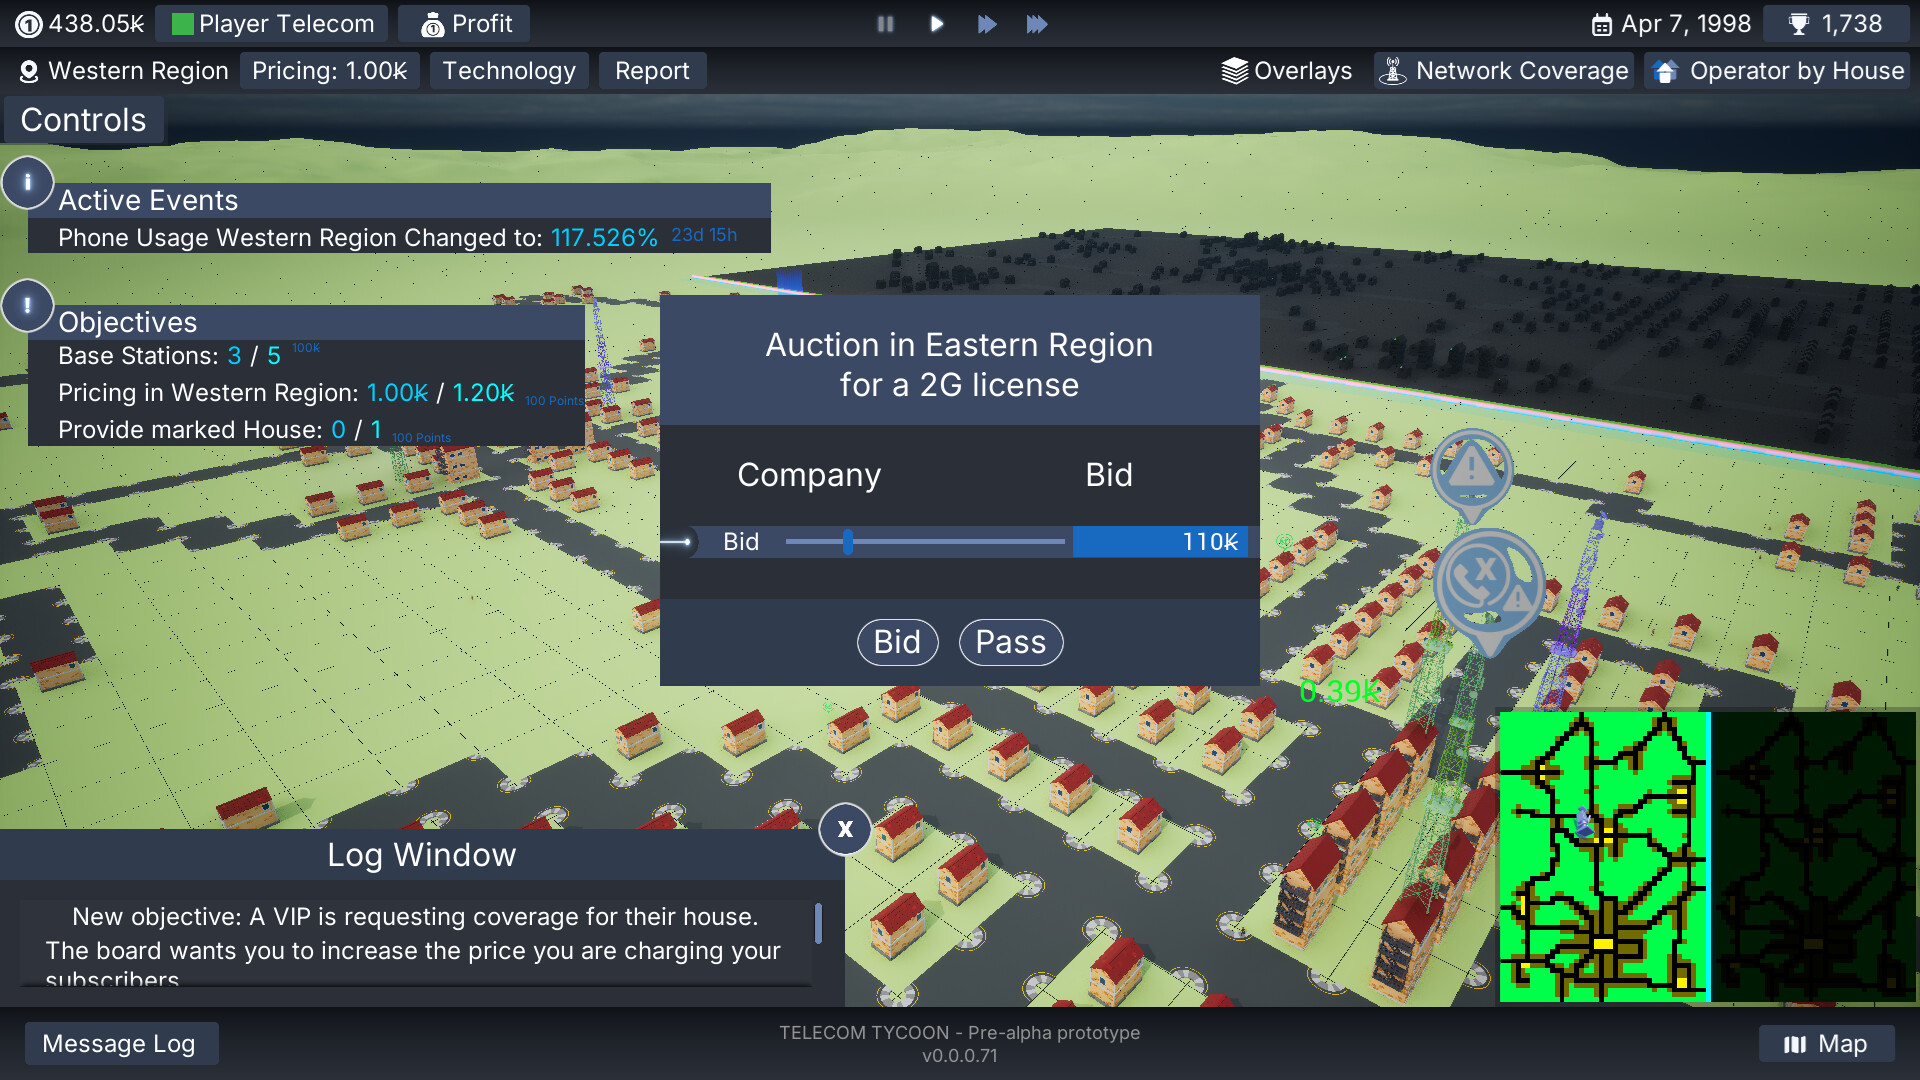The width and height of the screenshot is (1920, 1080).
Task: Open the Report menu
Action: coord(652,71)
